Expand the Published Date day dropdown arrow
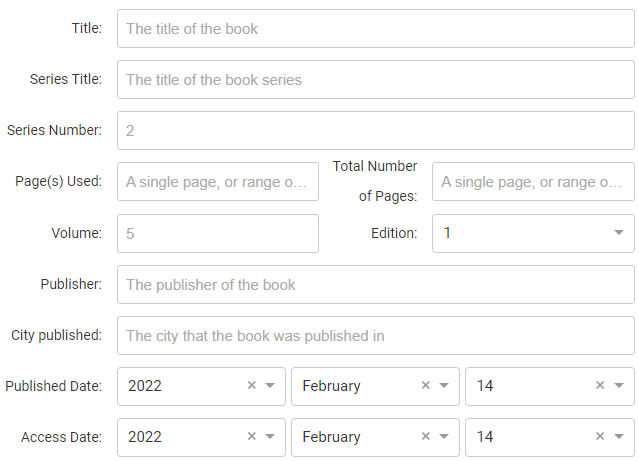 point(618,386)
